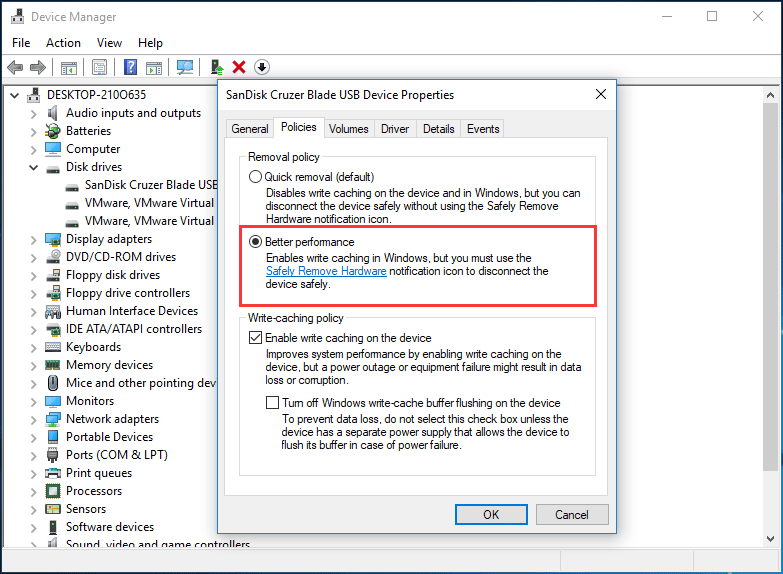Select the Floppy drive controllers tree item

[x=128, y=293]
